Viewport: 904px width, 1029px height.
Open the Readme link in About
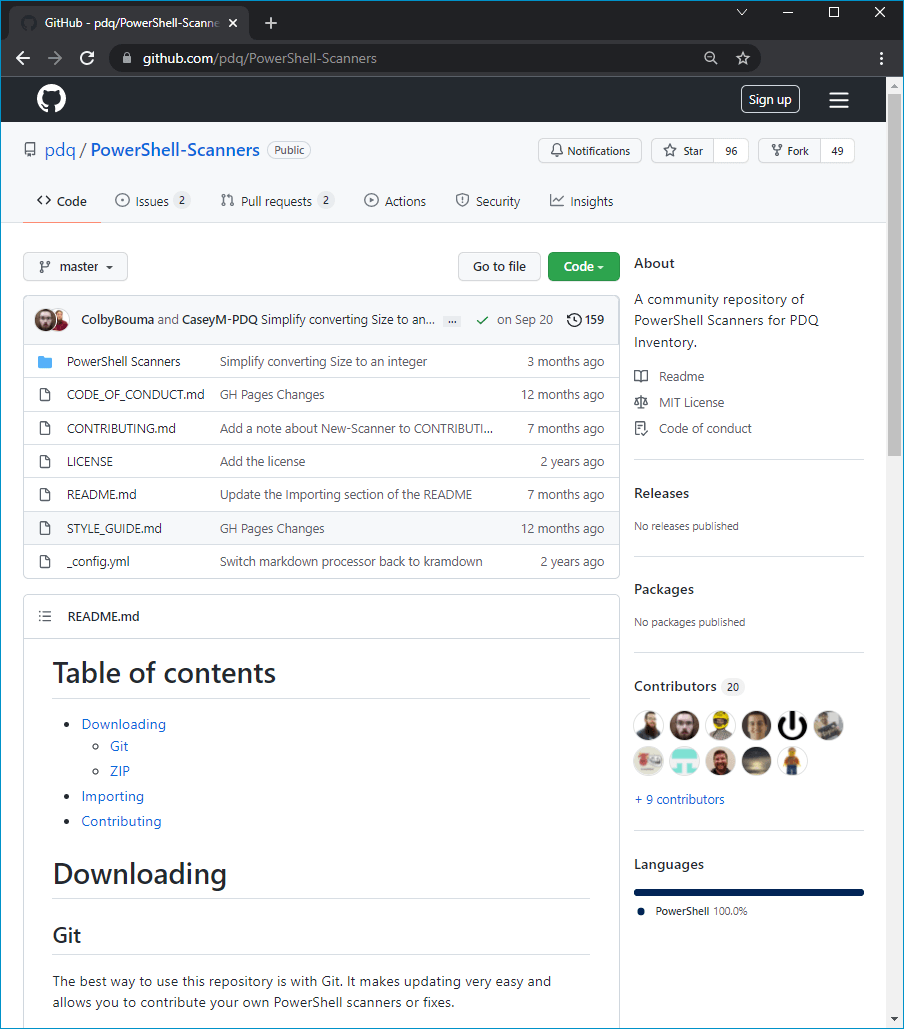click(682, 377)
